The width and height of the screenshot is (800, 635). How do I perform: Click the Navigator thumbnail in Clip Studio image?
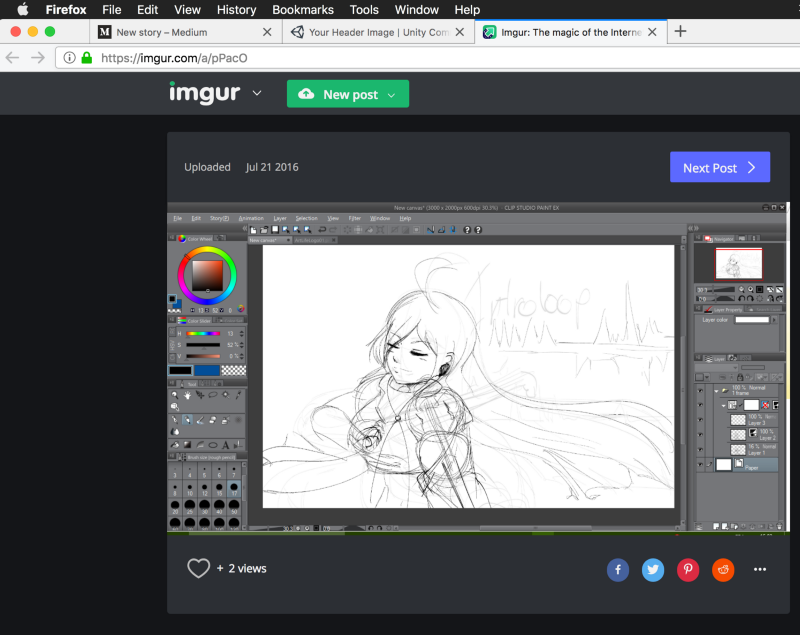pos(738,263)
